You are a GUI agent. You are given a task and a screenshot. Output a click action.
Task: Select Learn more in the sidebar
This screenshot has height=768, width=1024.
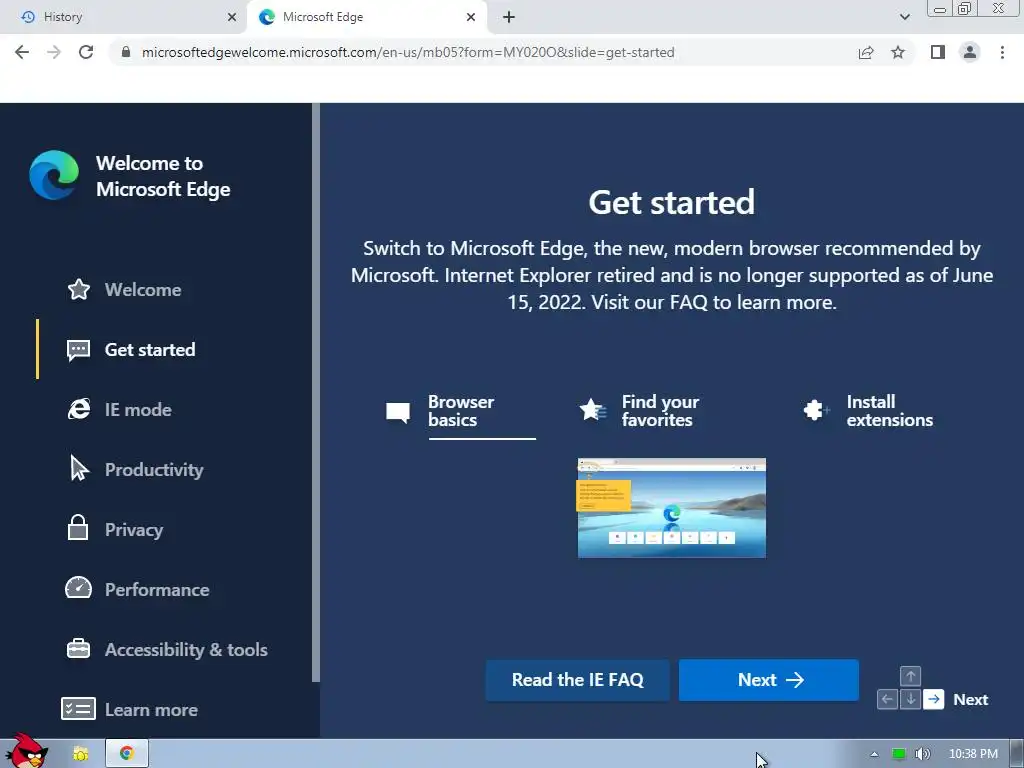pos(151,710)
